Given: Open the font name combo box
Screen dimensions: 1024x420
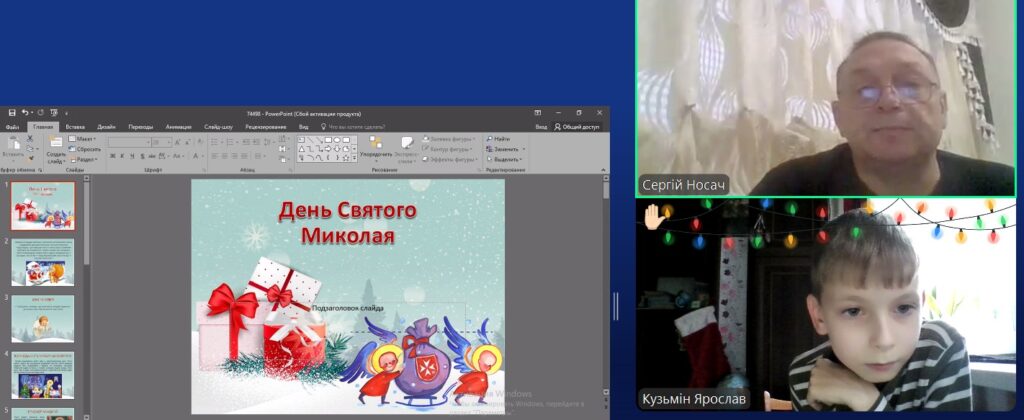Looking at the screenshot, I should (x=129, y=142).
